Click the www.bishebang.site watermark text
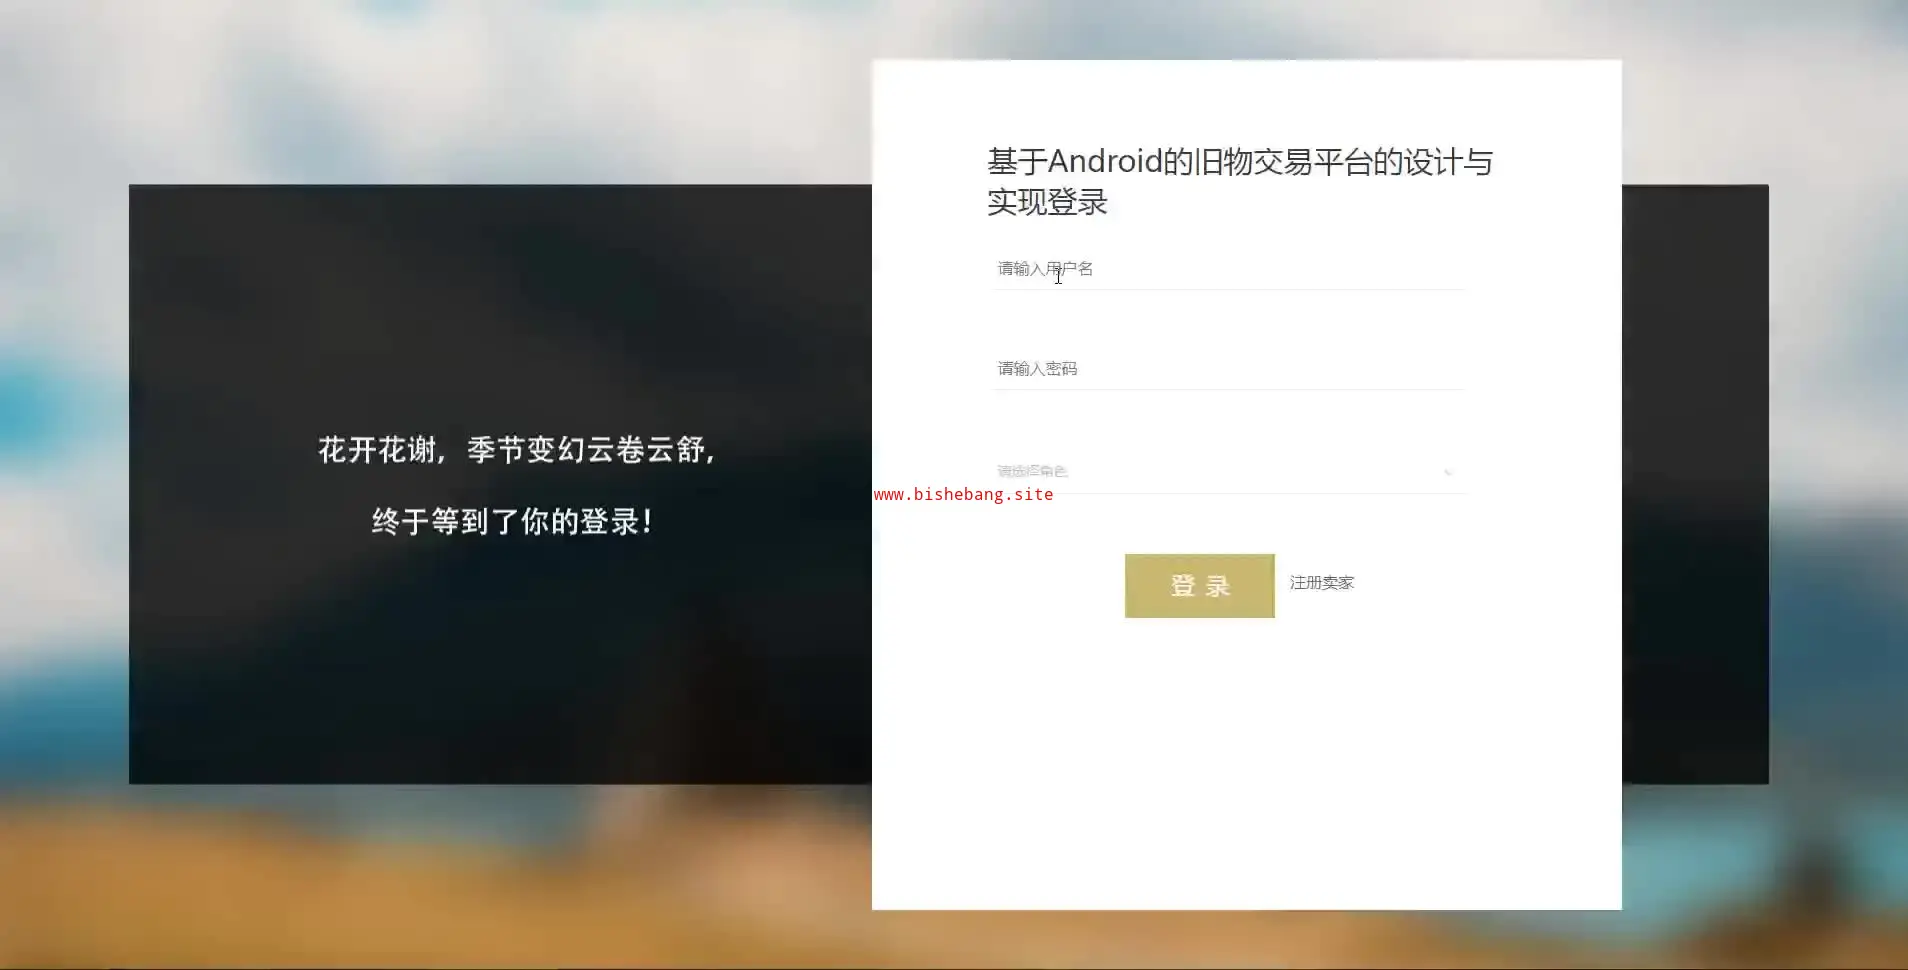This screenshot has height=970, width=1908. tap(963, 494)
